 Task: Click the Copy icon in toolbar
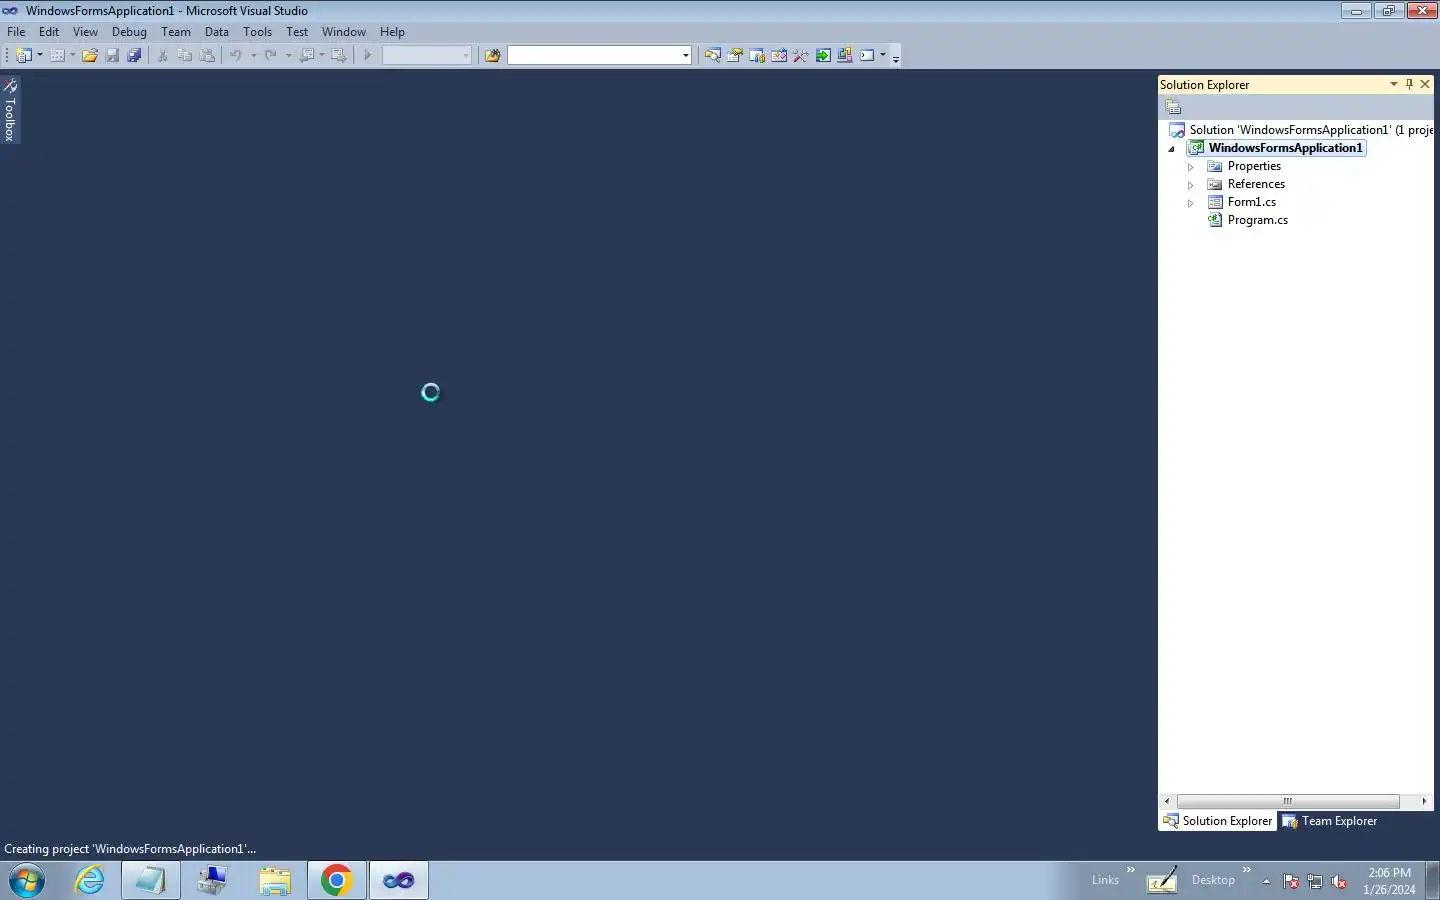pyautogui.click(x=185, y=55)
